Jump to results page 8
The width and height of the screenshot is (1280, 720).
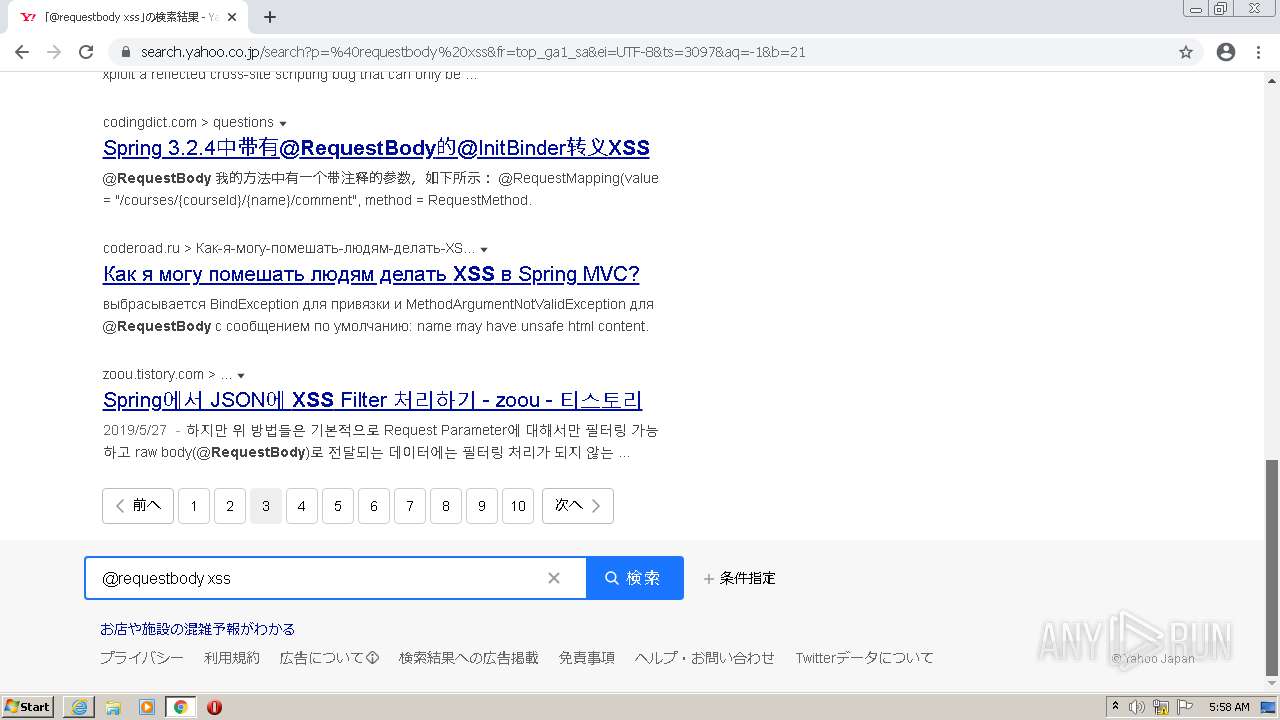point(446,506)
